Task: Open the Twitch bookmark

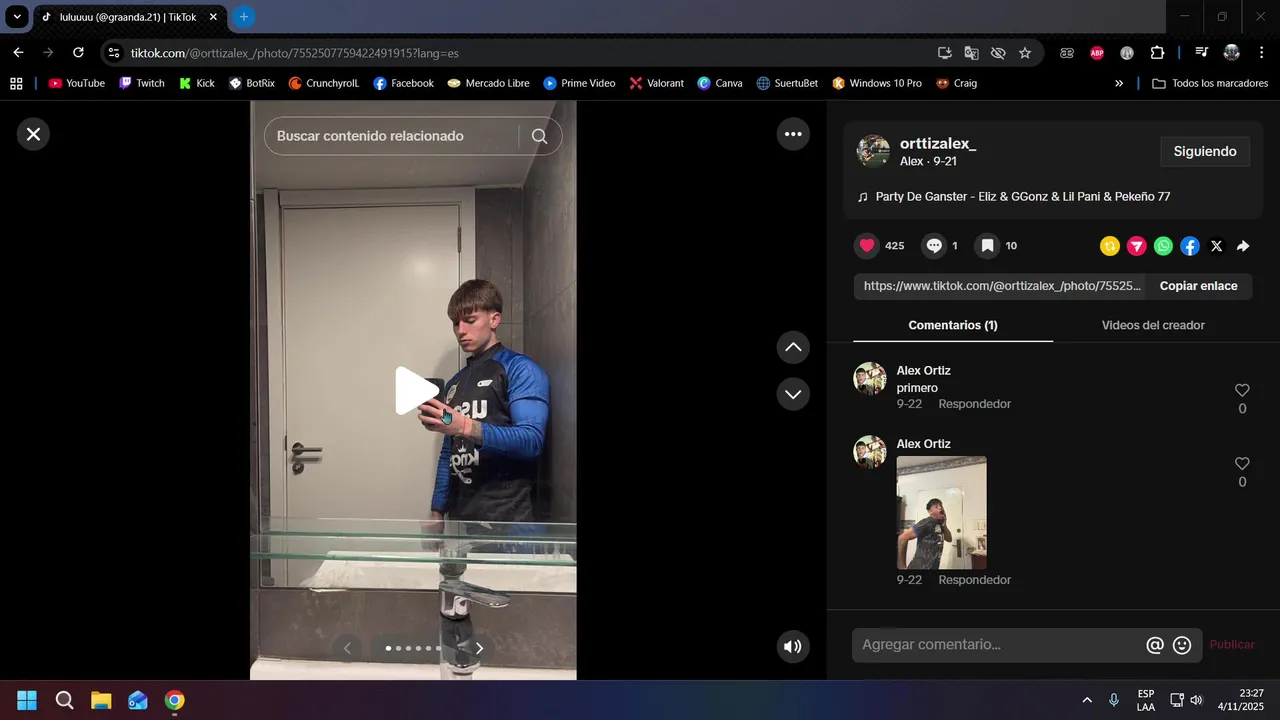Action: tap(141, 83)
